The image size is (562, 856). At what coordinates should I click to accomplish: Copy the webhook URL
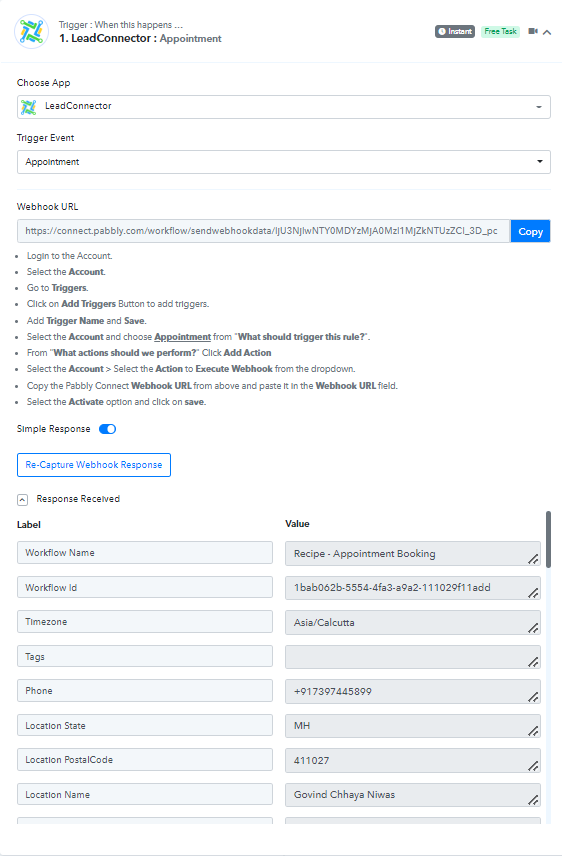click(530, 231)
